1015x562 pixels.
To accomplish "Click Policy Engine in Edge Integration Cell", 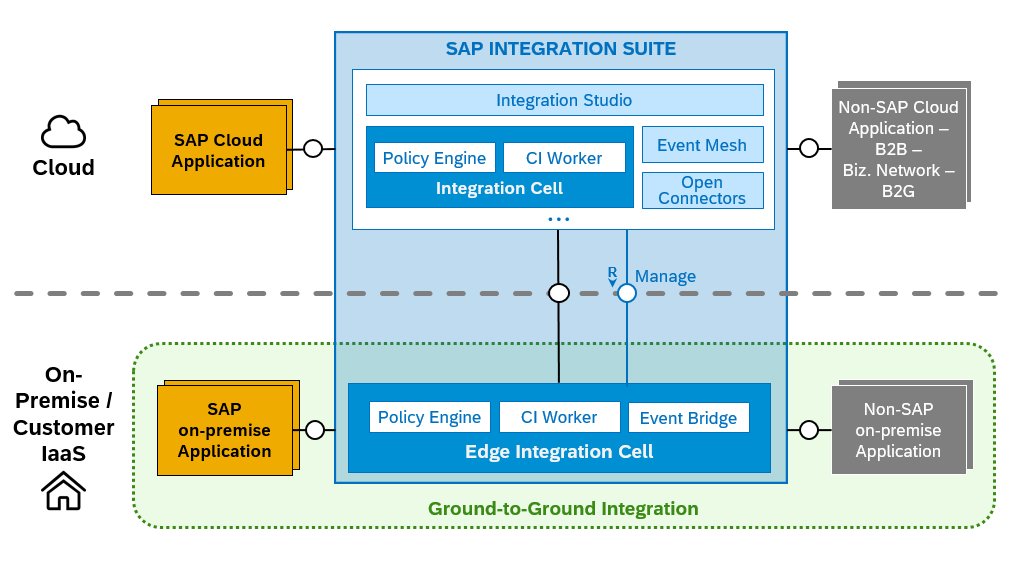I will coord(430,417).
